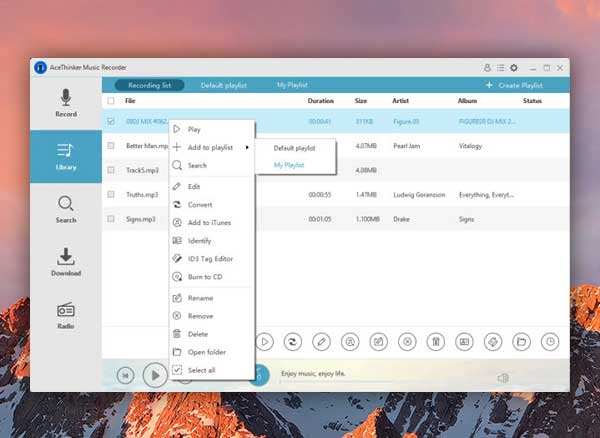The image size is (600, 438).
Task: Click the ID3 tag icon in bottom toolbar
Action: pos(493,342)
